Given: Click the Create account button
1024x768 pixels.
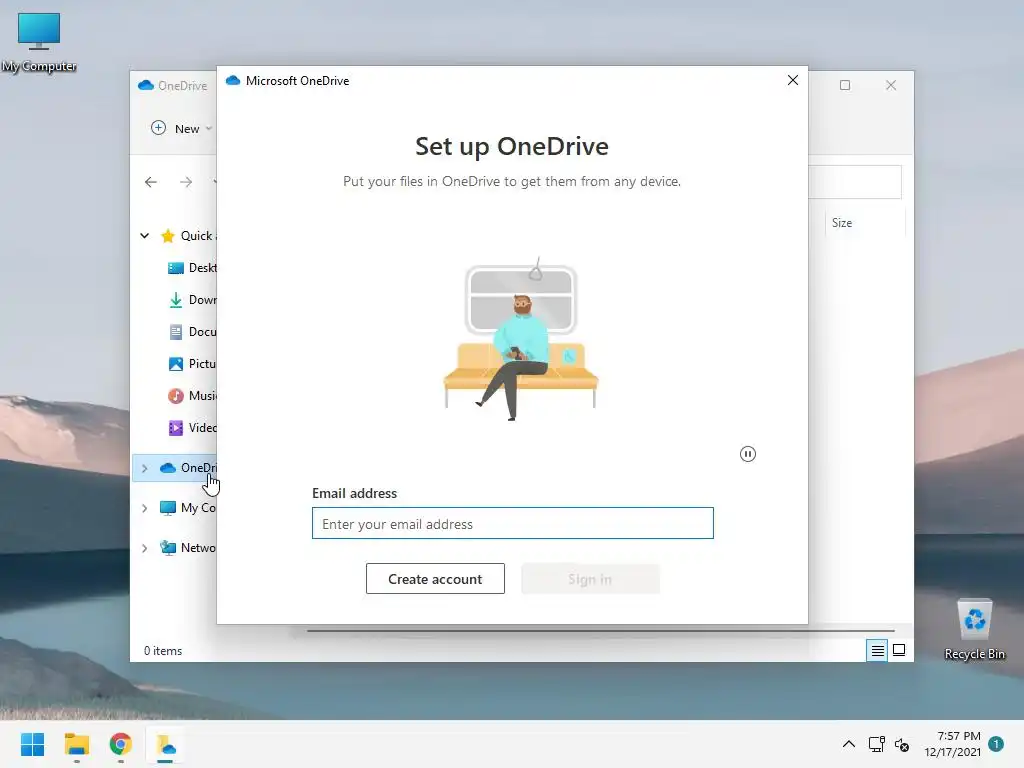Looking at the screenshot, I should (435, 579).
